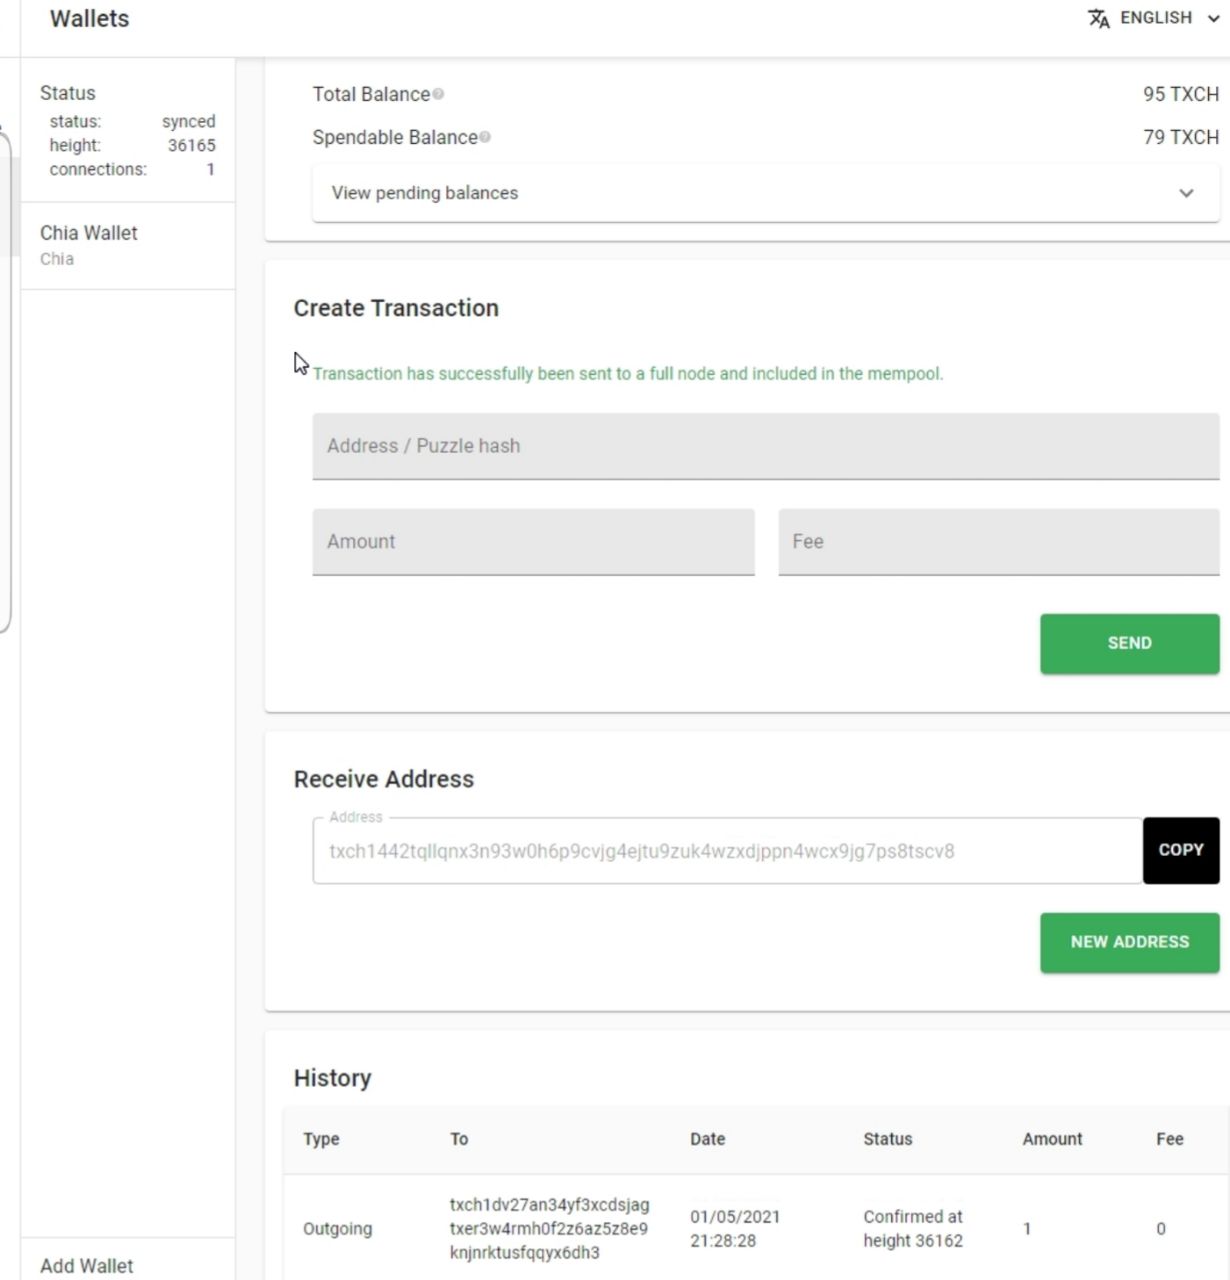Viewport: 1230px width, 1280px height.
Task: Select the receive address text field
Action: (727, 851)
